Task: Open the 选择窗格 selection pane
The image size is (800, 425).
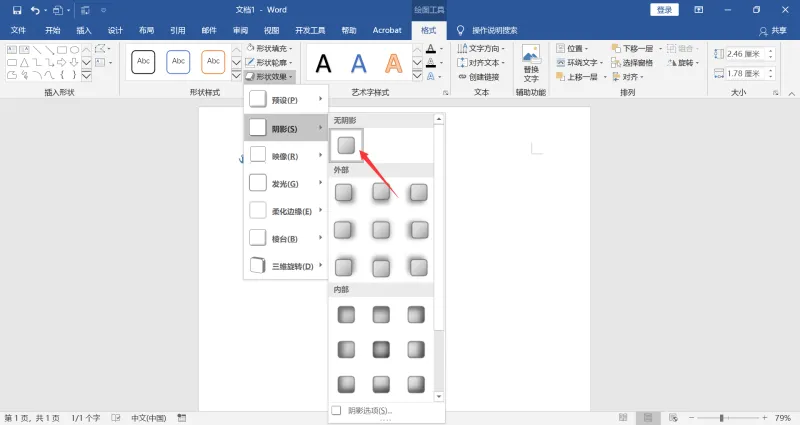Action: point(633,62)
